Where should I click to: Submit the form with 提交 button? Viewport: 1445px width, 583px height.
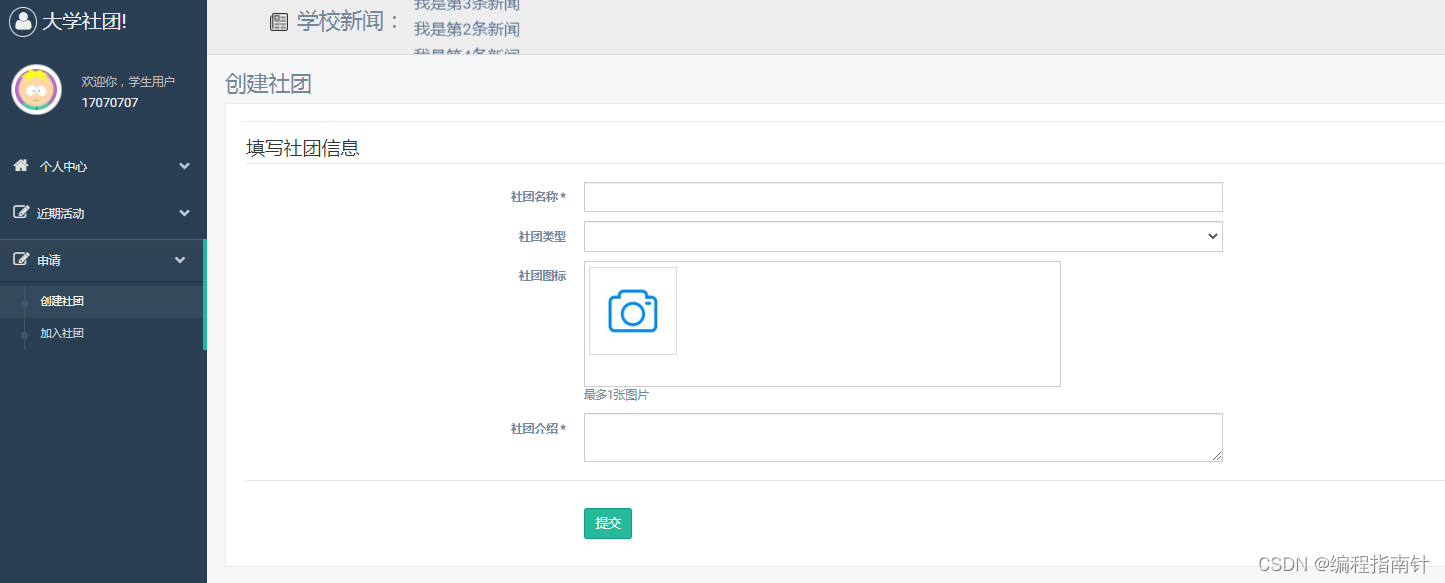tap(608, 523)
